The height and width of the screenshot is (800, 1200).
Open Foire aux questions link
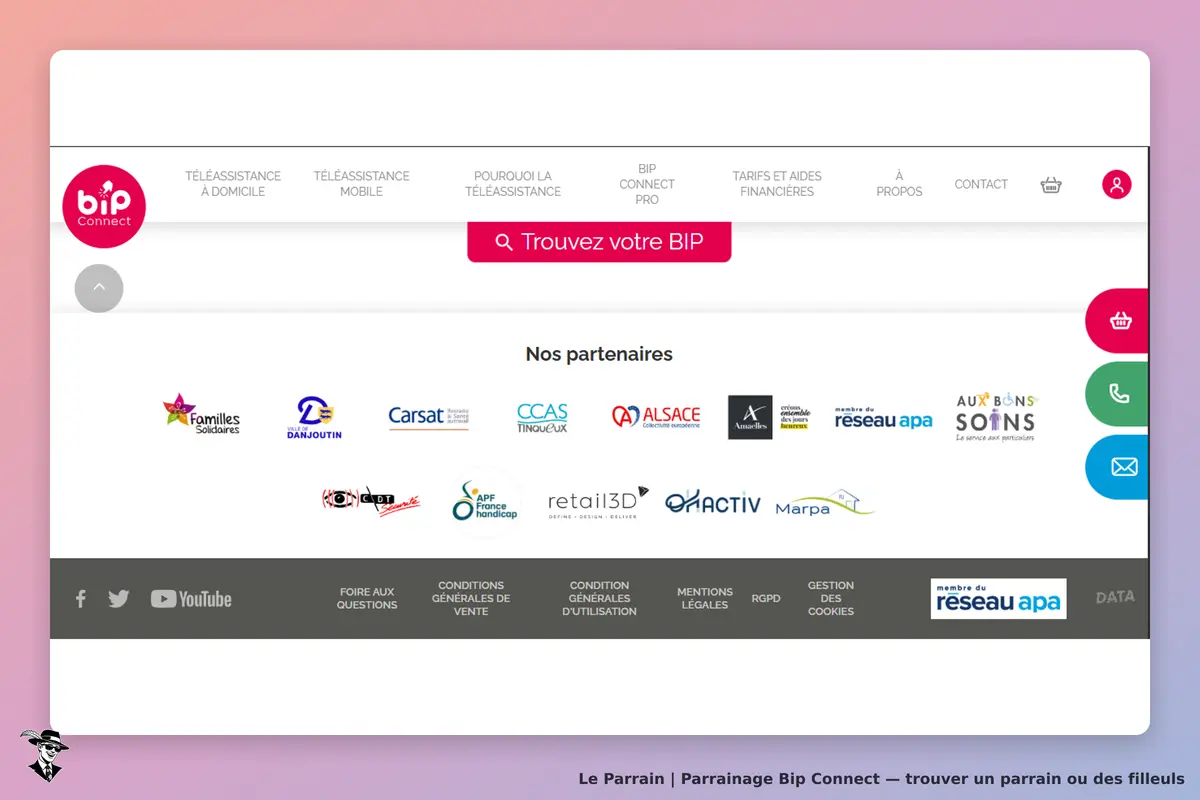pos(367,598)
